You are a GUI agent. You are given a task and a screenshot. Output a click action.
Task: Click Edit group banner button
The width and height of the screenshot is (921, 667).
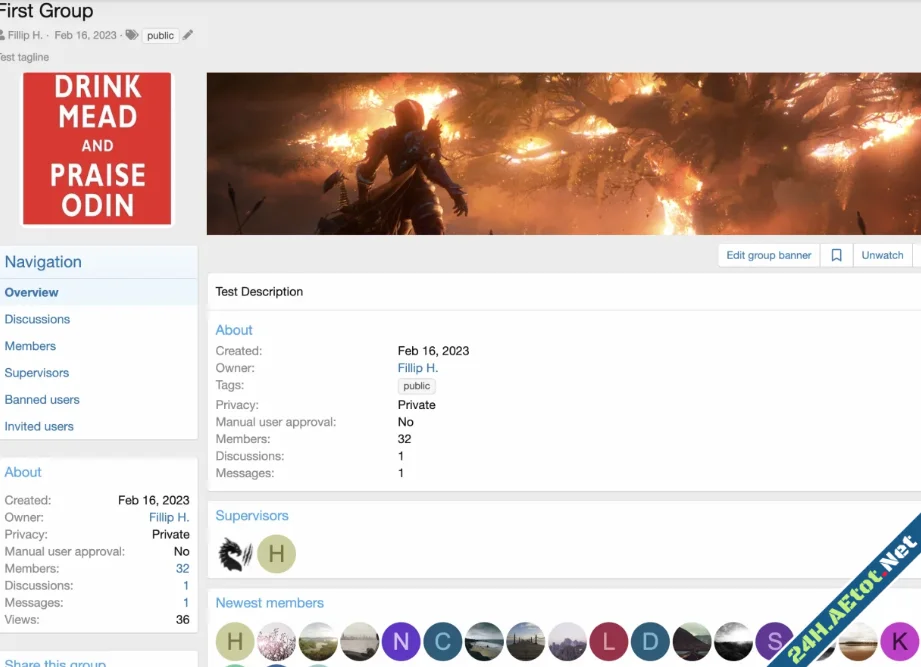(768, 255)
